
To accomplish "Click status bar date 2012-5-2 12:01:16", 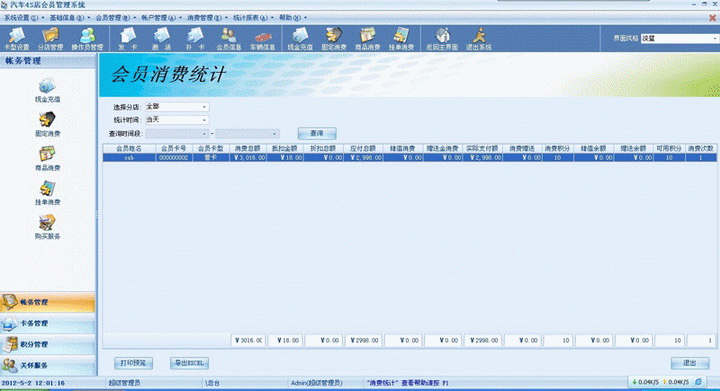I will tap(33, 383).
